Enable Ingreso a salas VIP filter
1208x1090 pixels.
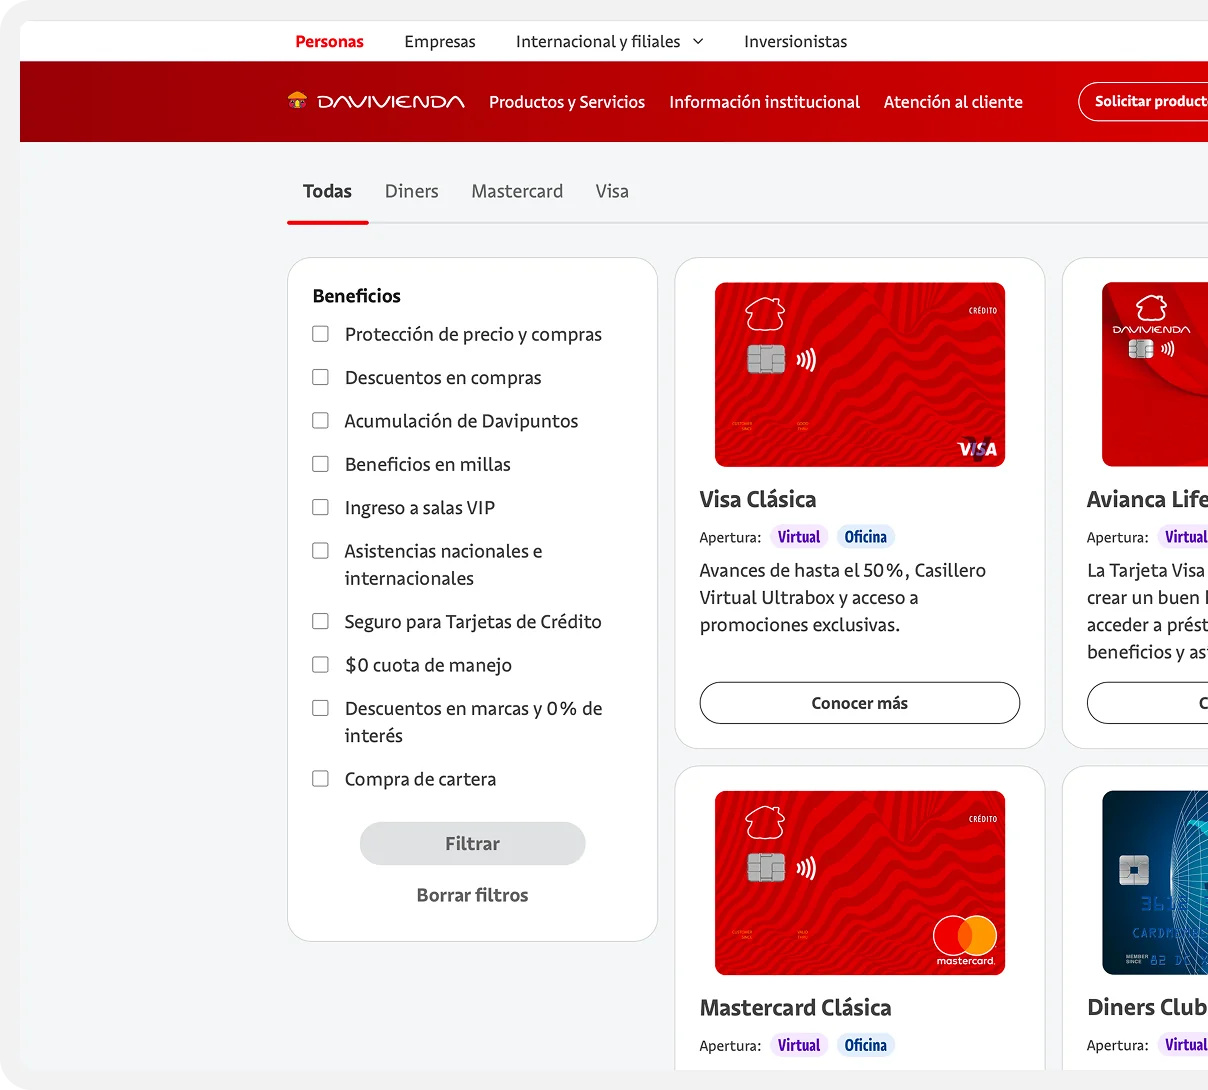[320, 507]
